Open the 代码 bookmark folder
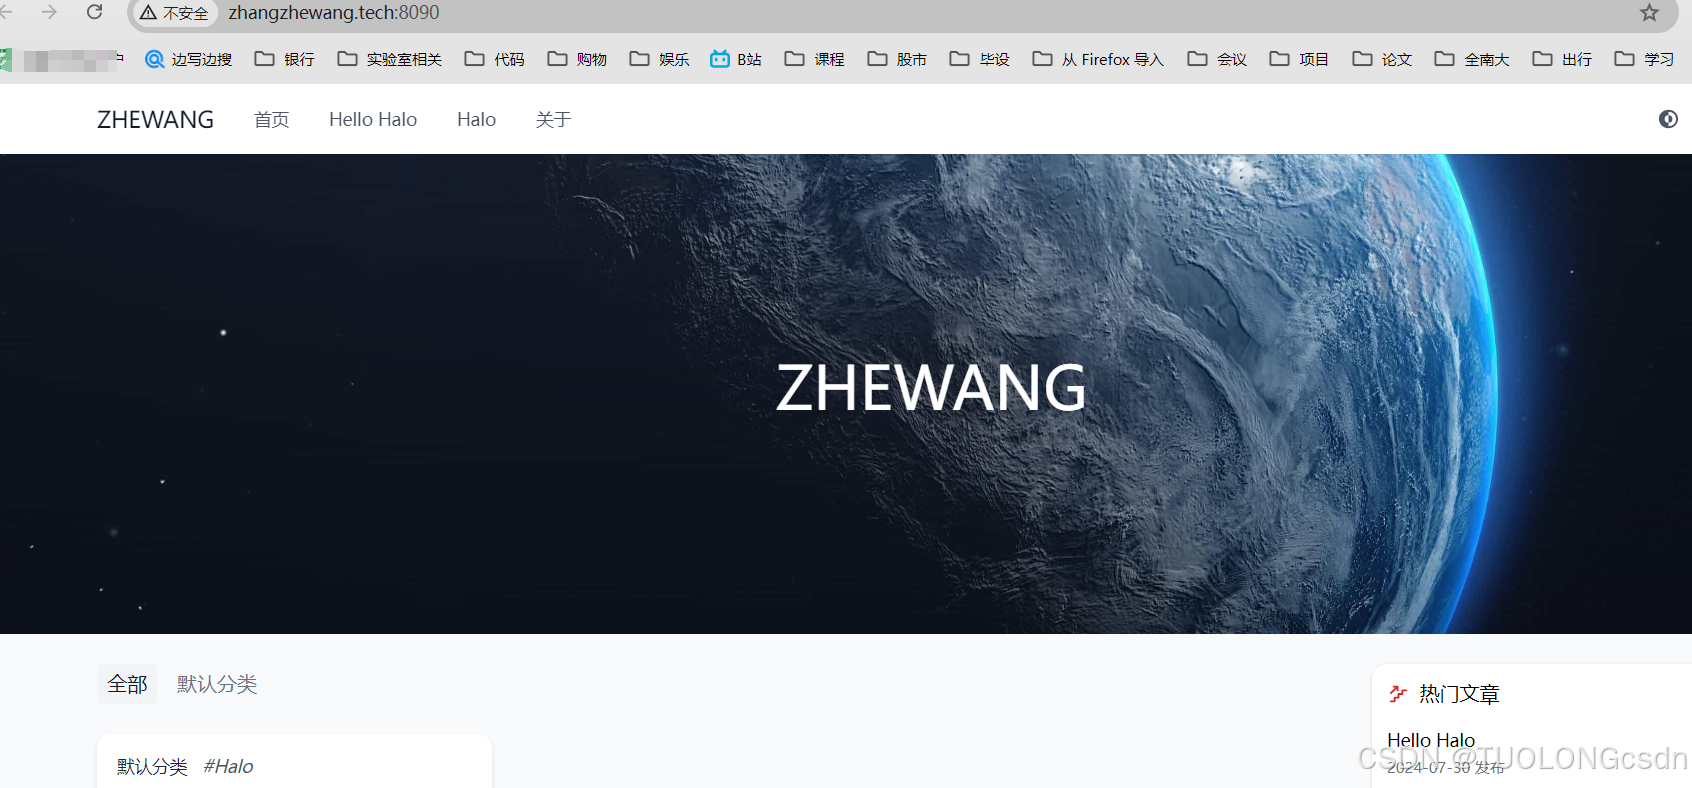Image resolution: width=1692 pixels, height=788 pixels. (x=495, y=59)
